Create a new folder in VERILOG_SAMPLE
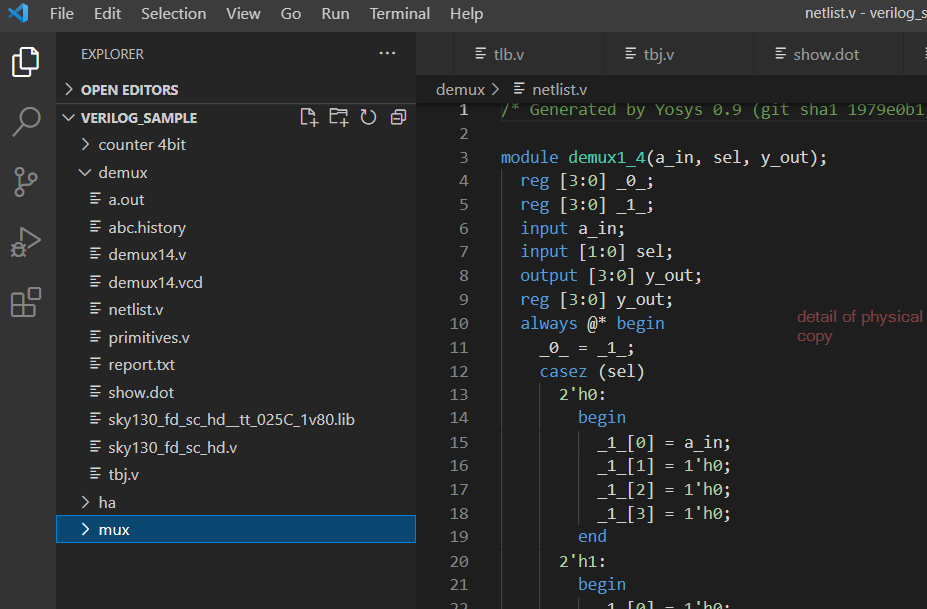The width and height of the screenshot is (927, 609). tap(339, 117)
